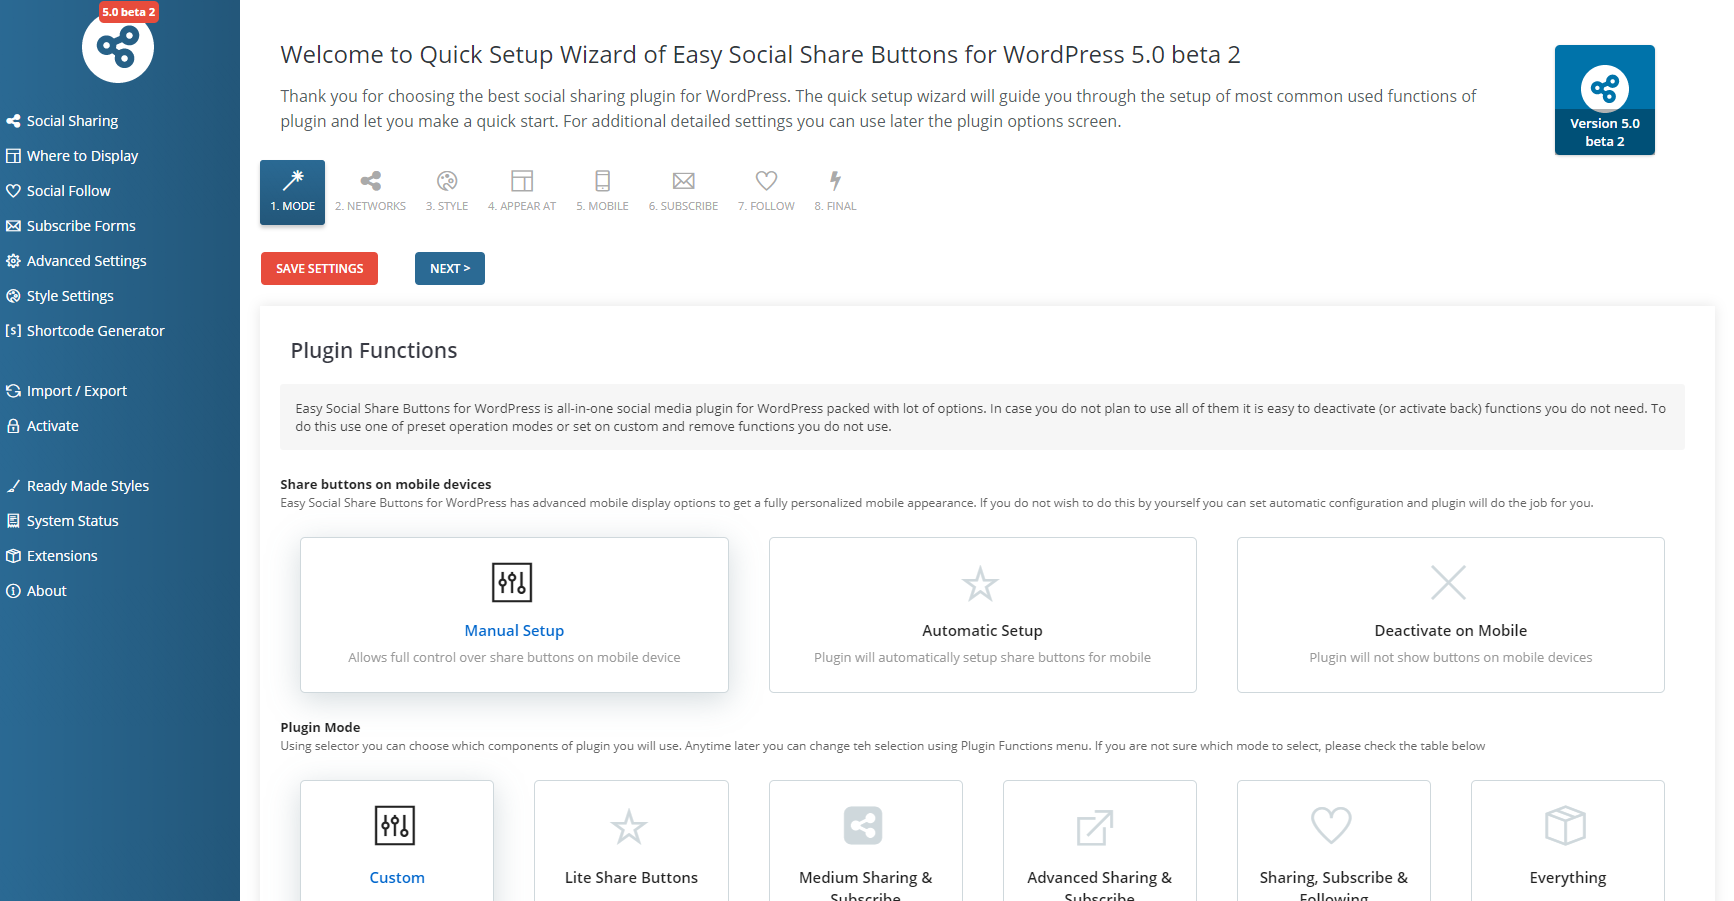
Task: Open the Where to Display menu
Action: click(x=82, y=156)
